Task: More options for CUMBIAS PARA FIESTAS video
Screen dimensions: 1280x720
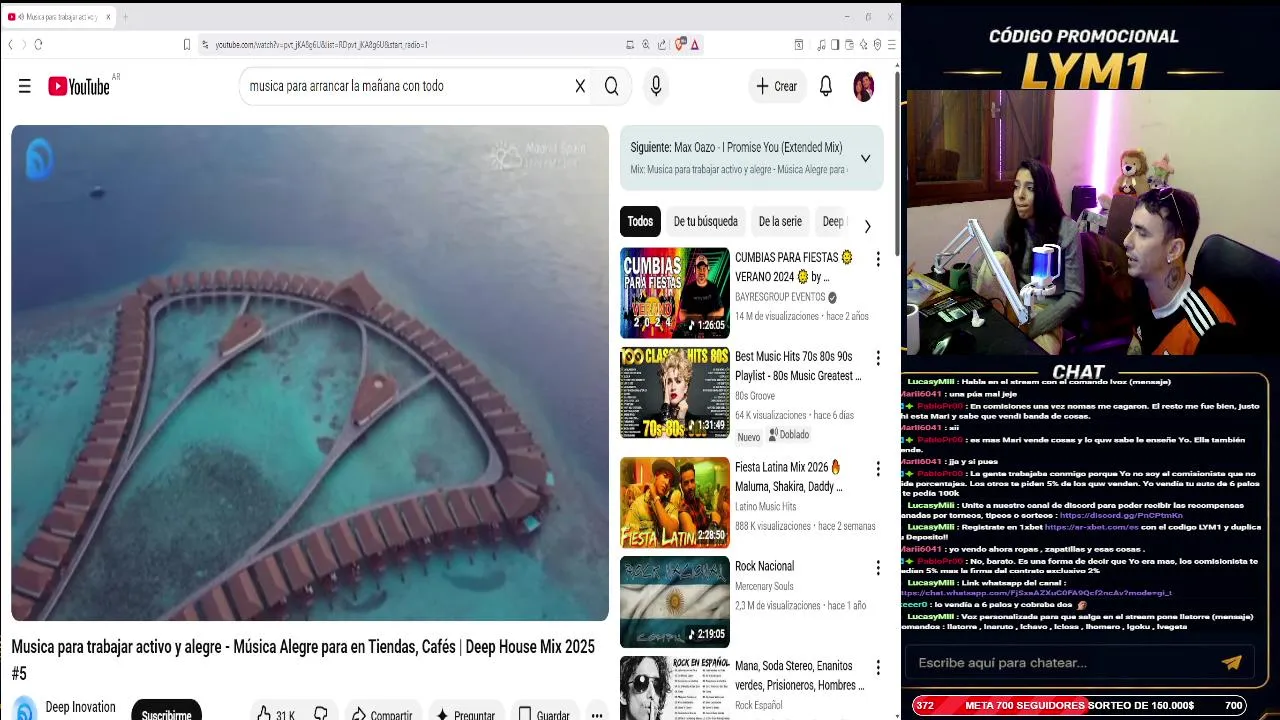Action: tap(878, 259)
